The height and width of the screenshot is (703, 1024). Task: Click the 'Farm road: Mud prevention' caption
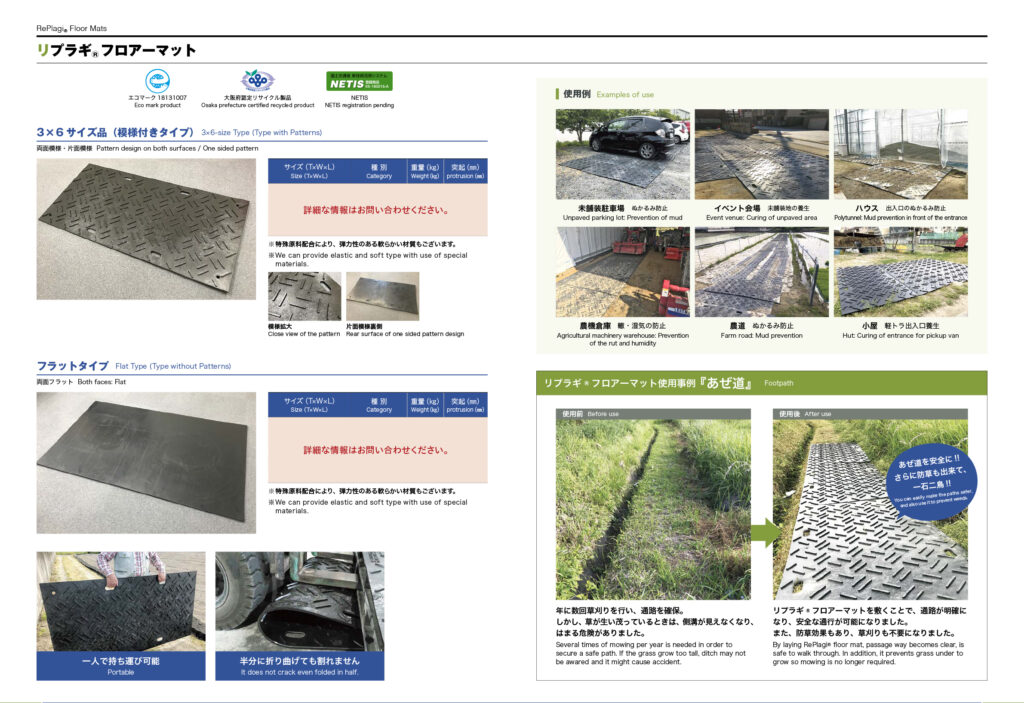tap(761, 335)
